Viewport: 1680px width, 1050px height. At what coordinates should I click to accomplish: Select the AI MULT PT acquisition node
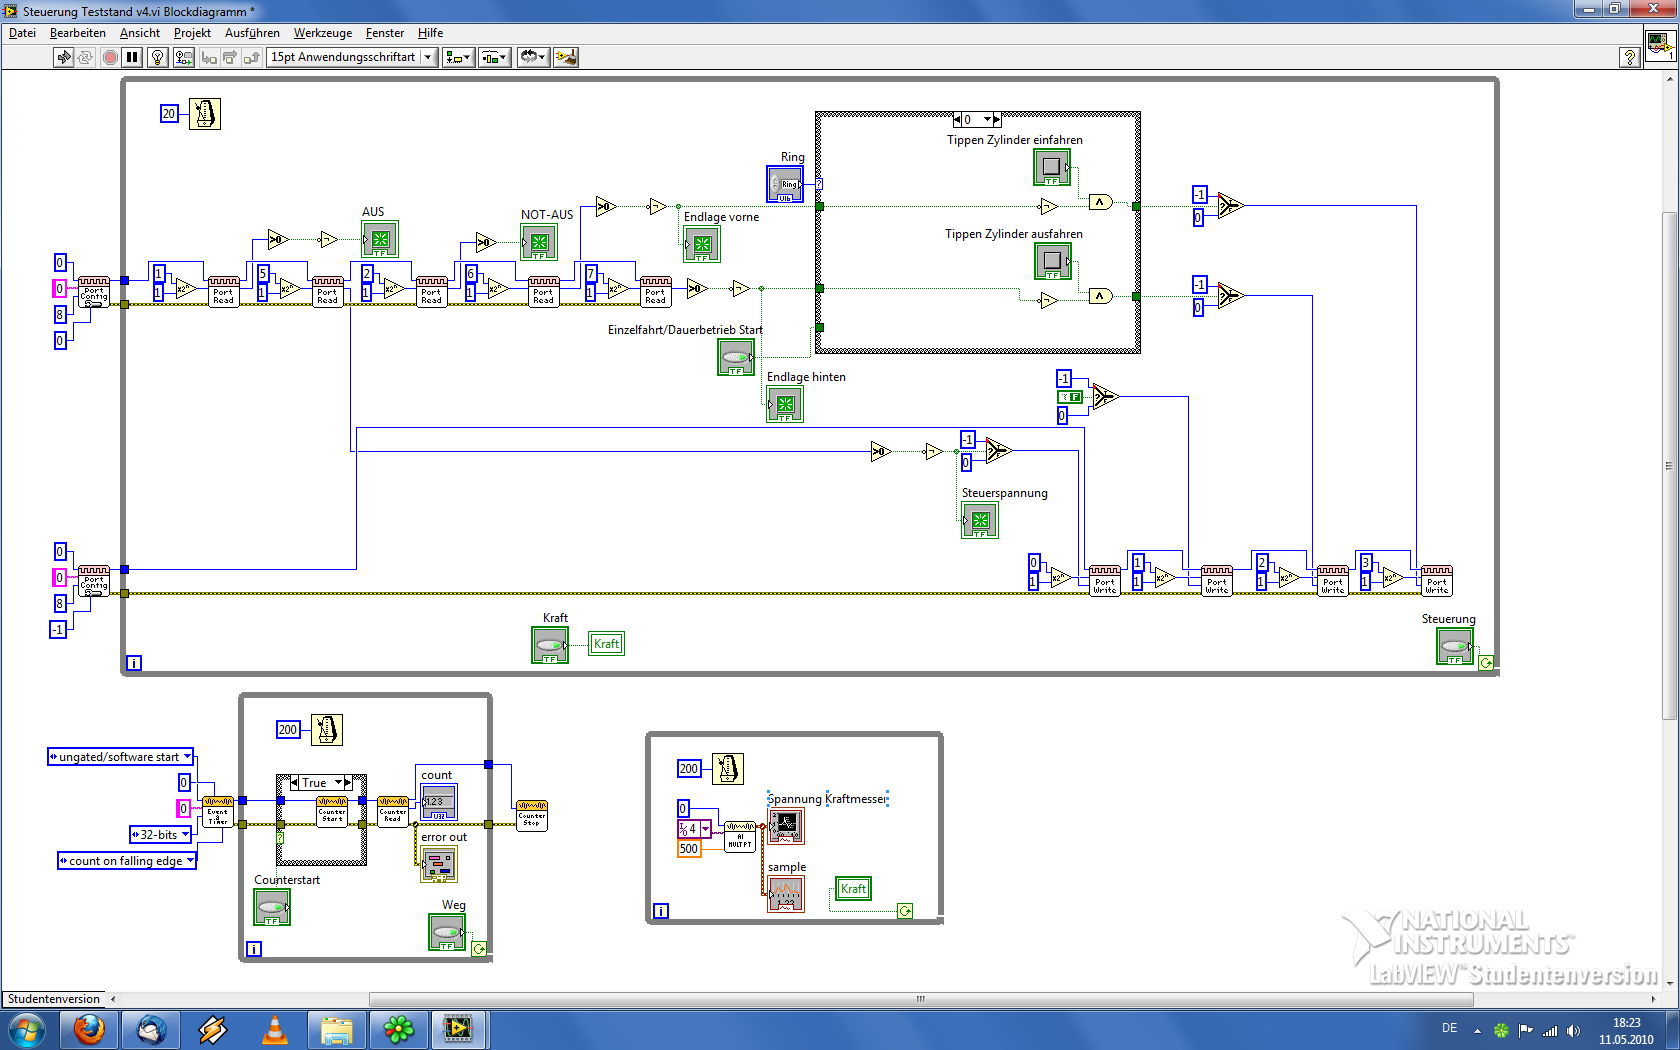pos(740,836)
